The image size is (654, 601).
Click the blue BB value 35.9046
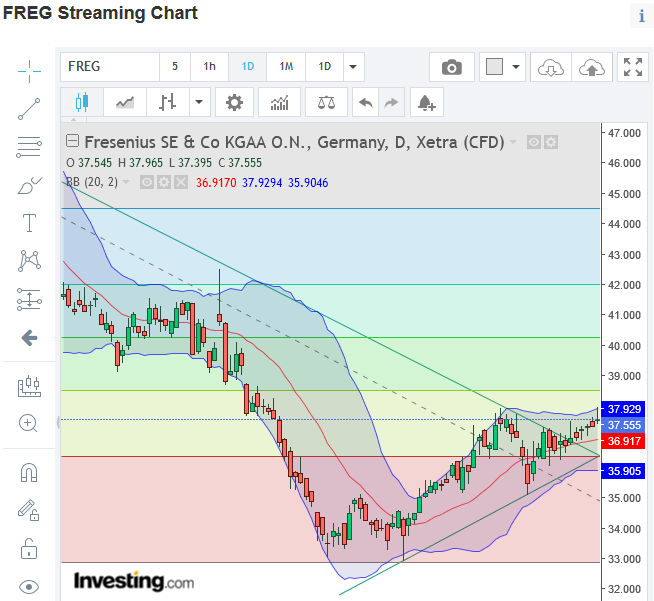308,183
